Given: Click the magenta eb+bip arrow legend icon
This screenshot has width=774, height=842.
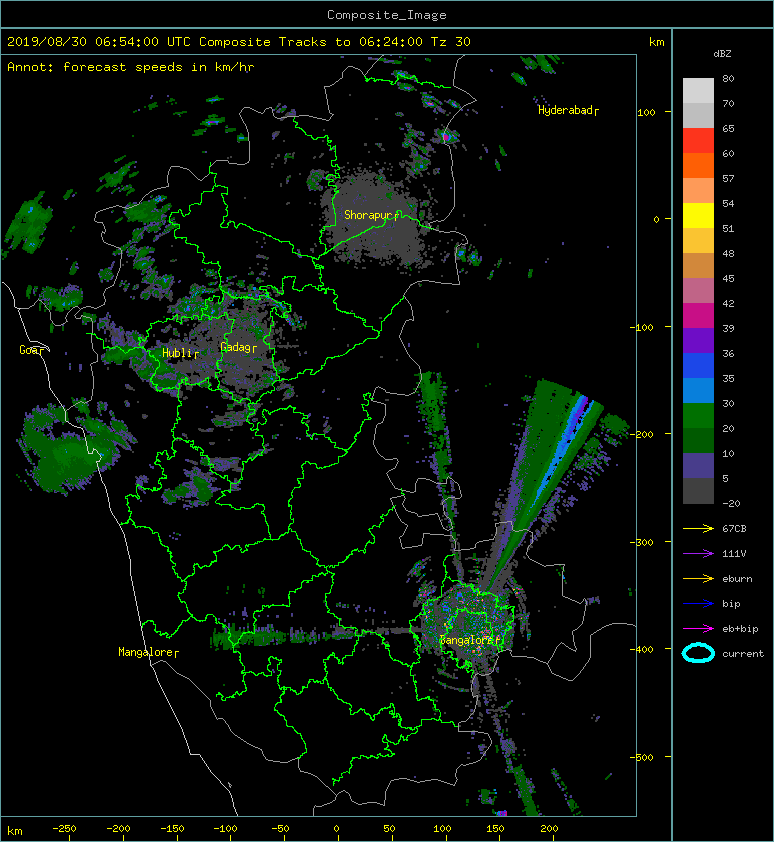Looking at the screenshot, I should pyautogui.click(x=698, y=628).
